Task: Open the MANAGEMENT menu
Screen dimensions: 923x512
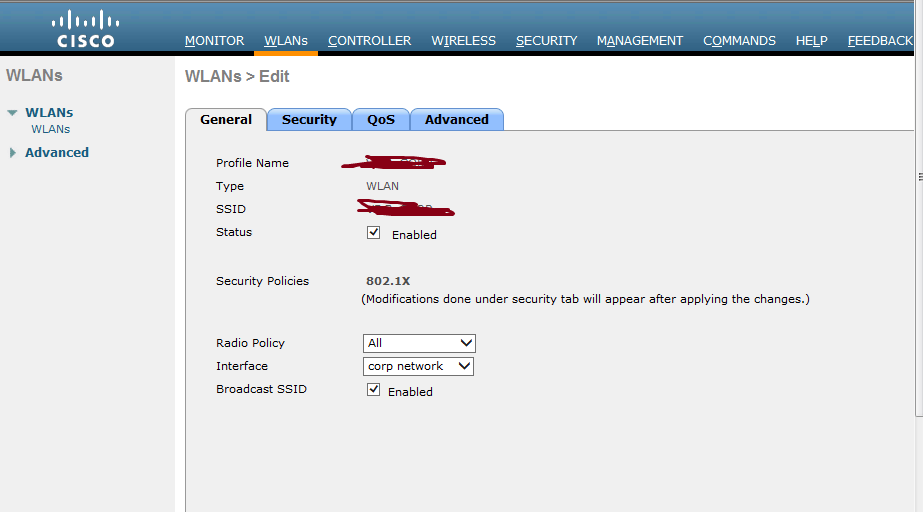Action: (640, 41)
